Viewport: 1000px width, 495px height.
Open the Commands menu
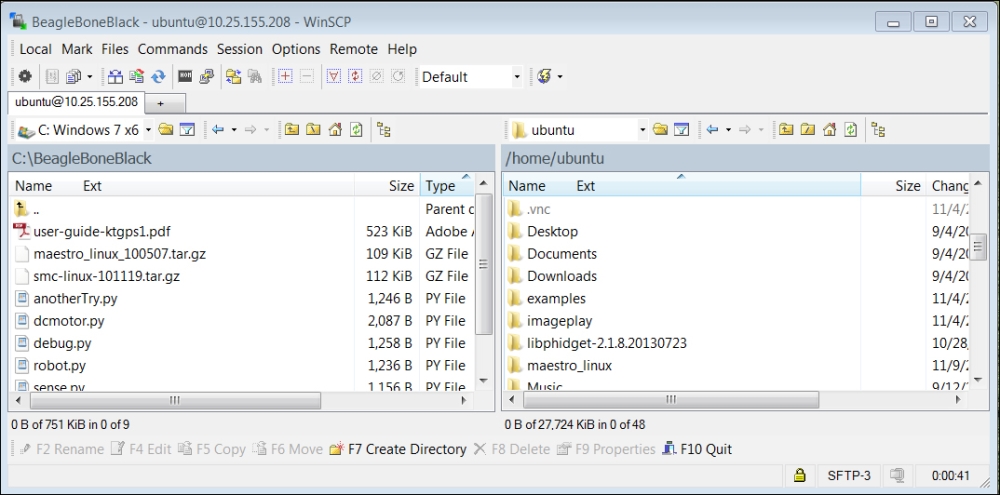(x=173, y=49)
